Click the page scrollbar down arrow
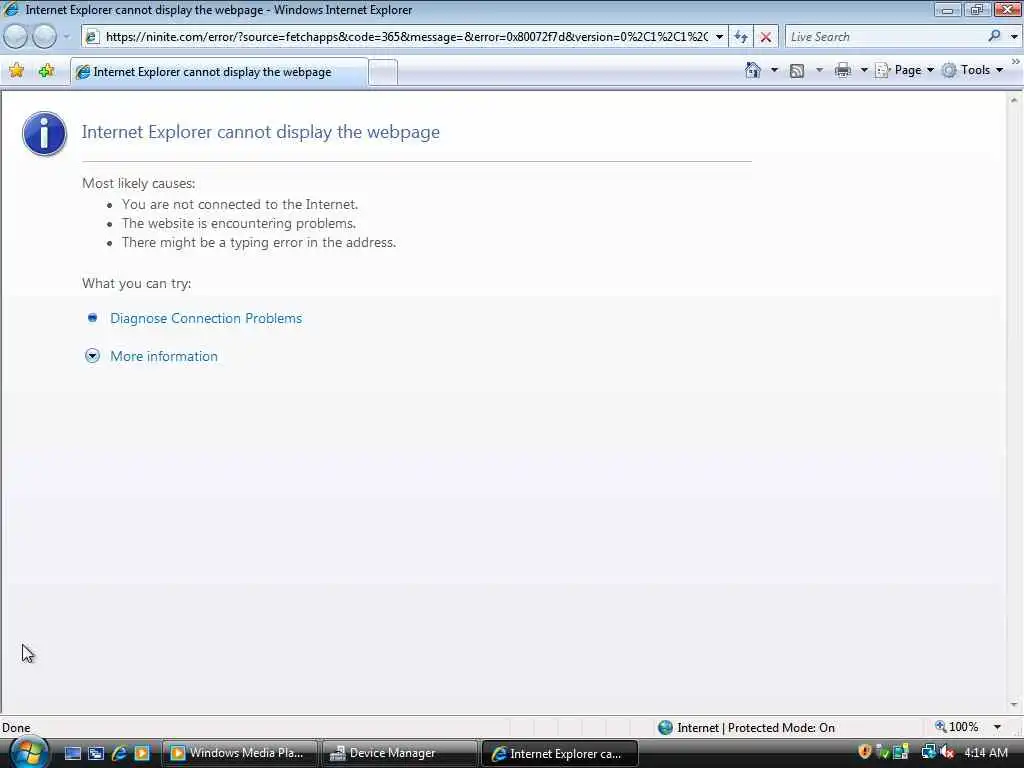The width and height of the screenshot is (1024, 768). (1014, 705)
